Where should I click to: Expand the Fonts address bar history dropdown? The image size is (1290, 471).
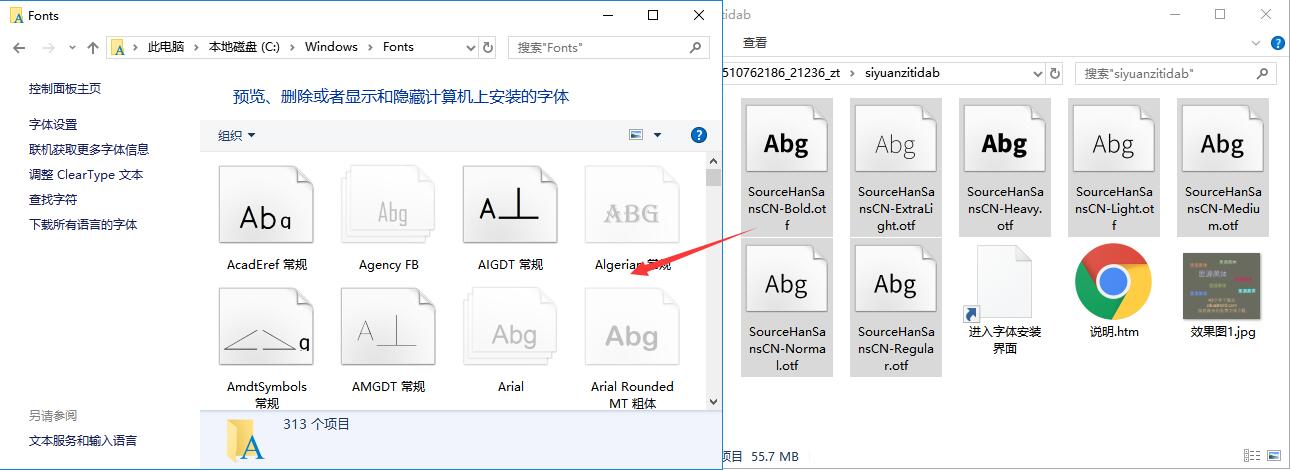pyautogui.click(x=471, y=47)
